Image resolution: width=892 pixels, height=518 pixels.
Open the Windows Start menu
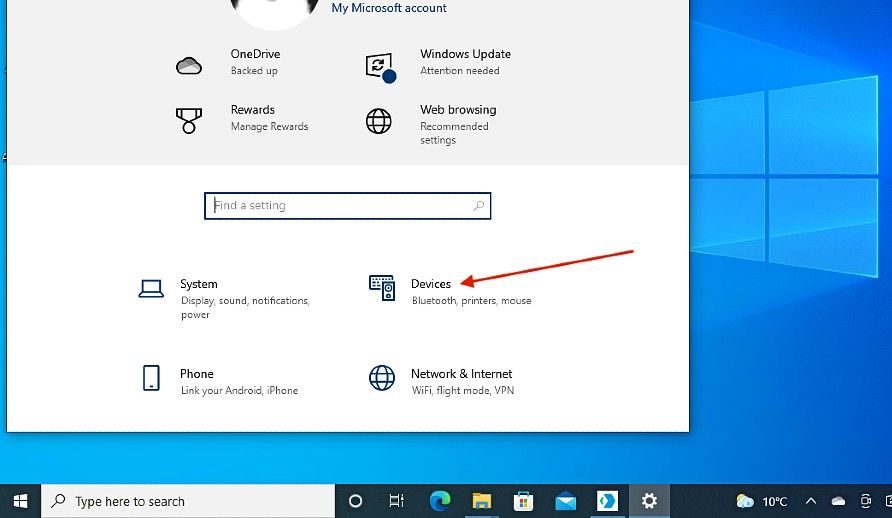[x=20, y=501]
